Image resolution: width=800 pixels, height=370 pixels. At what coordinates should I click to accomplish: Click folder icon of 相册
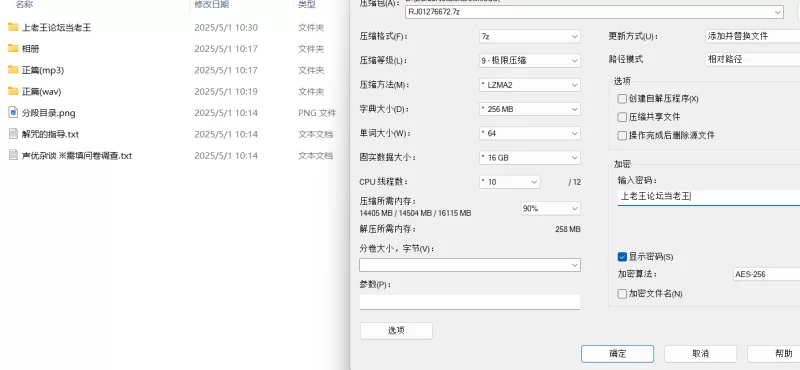[x=13, y=48]
